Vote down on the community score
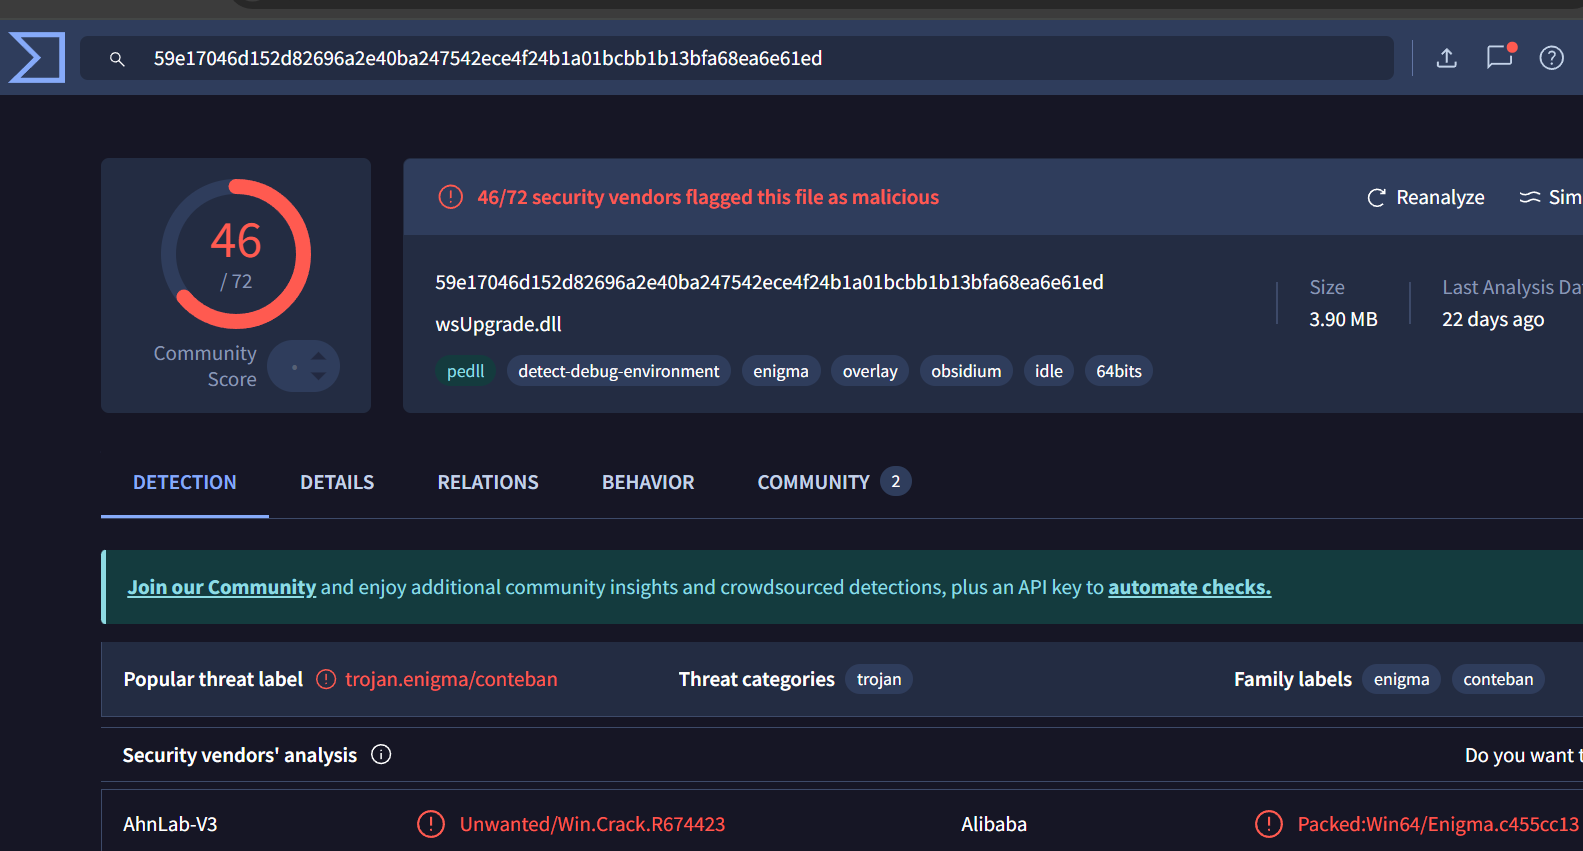 (x=318, y=377)
